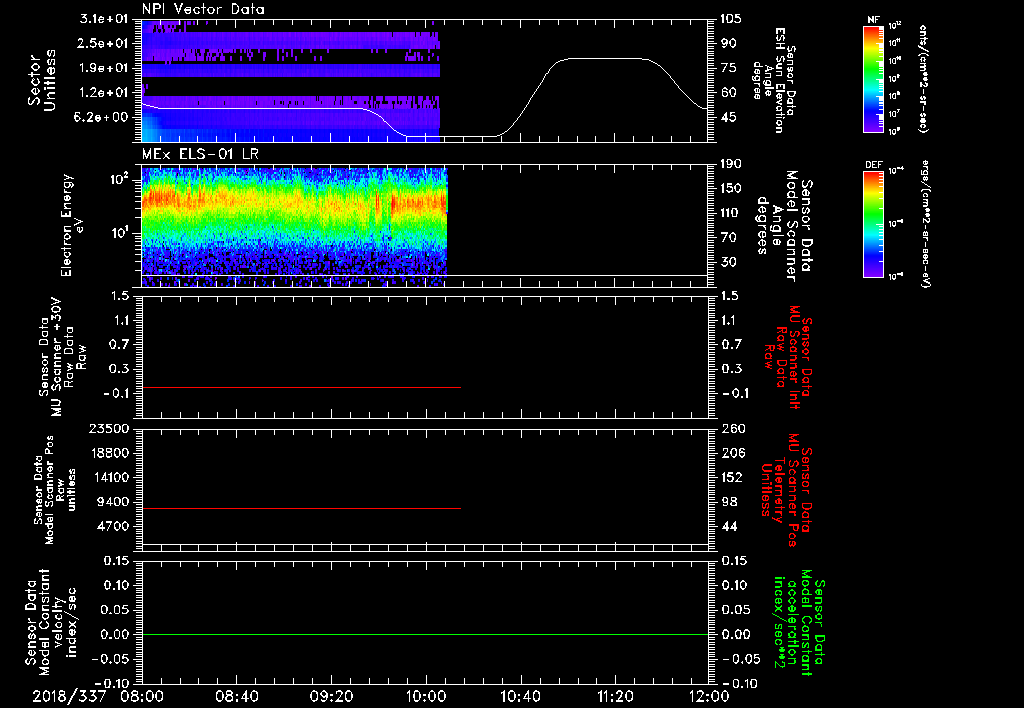Click the 105 degree sun elevation tick
Screen dimensions: 1024x708
pos(731,19)
